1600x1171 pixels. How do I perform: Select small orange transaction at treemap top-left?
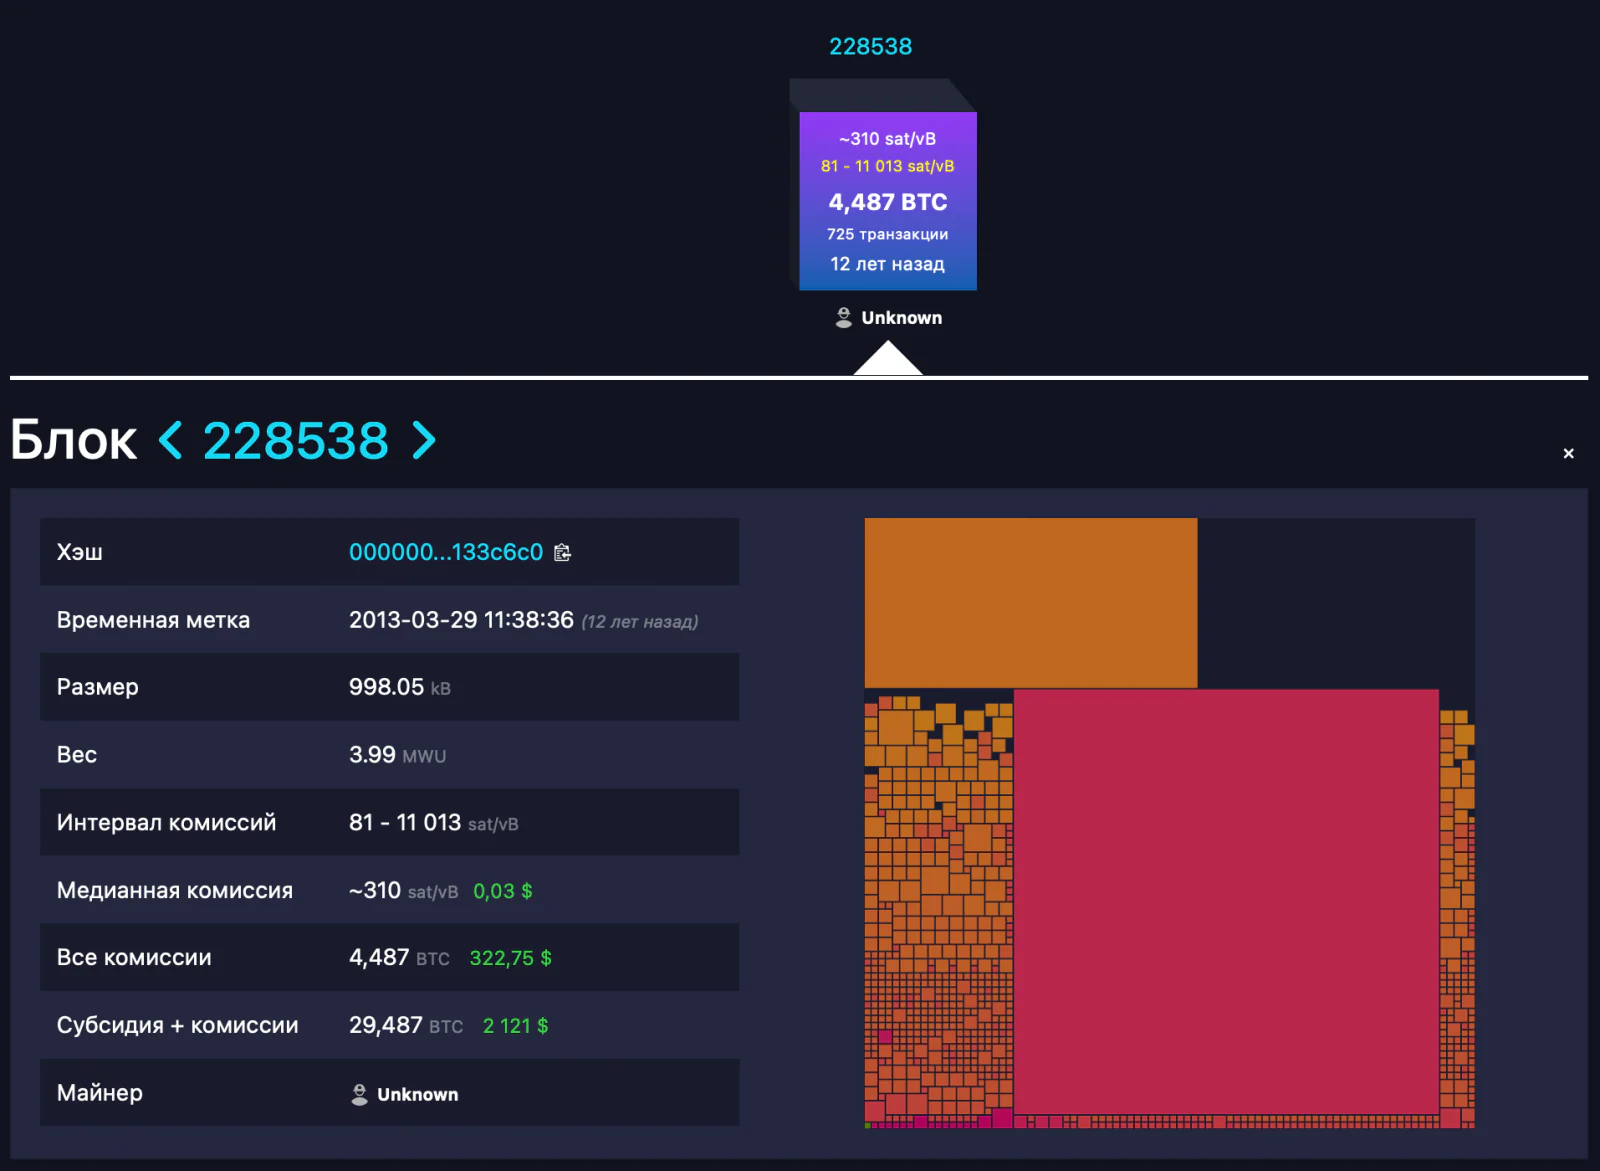click(871, 705)
